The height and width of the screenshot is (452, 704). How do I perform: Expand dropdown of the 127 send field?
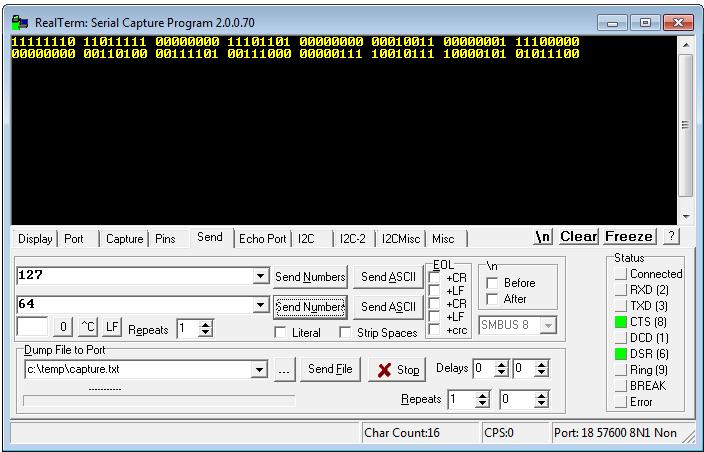[260, 276]
